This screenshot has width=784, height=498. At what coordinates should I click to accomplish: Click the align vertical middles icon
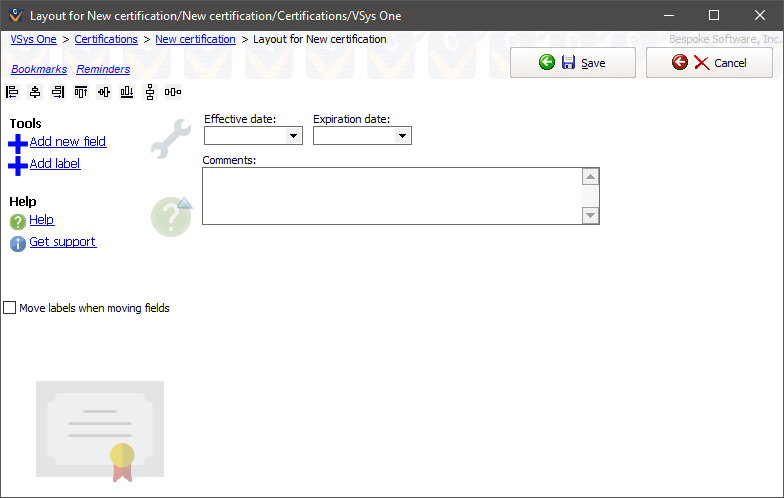pyautogui.click(x=104, y=92)
